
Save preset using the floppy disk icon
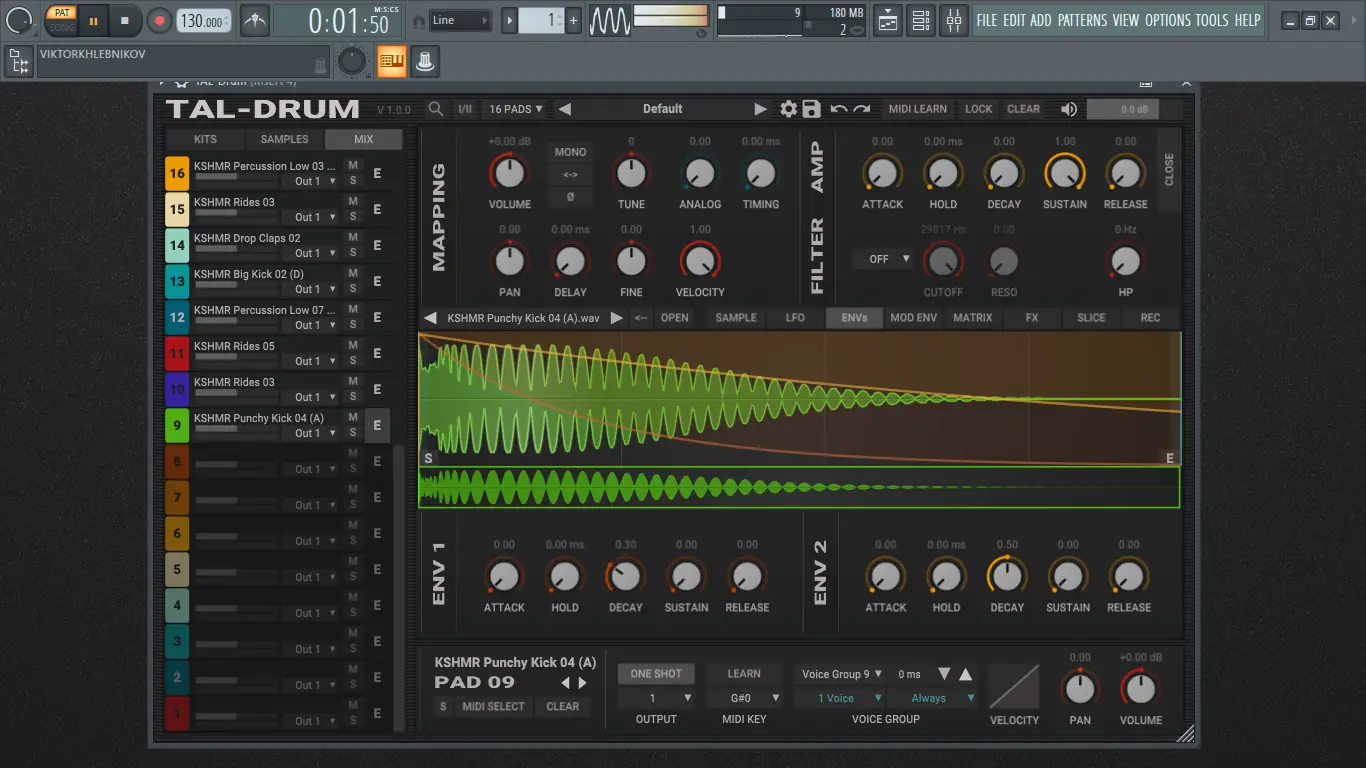coord(811,109)
